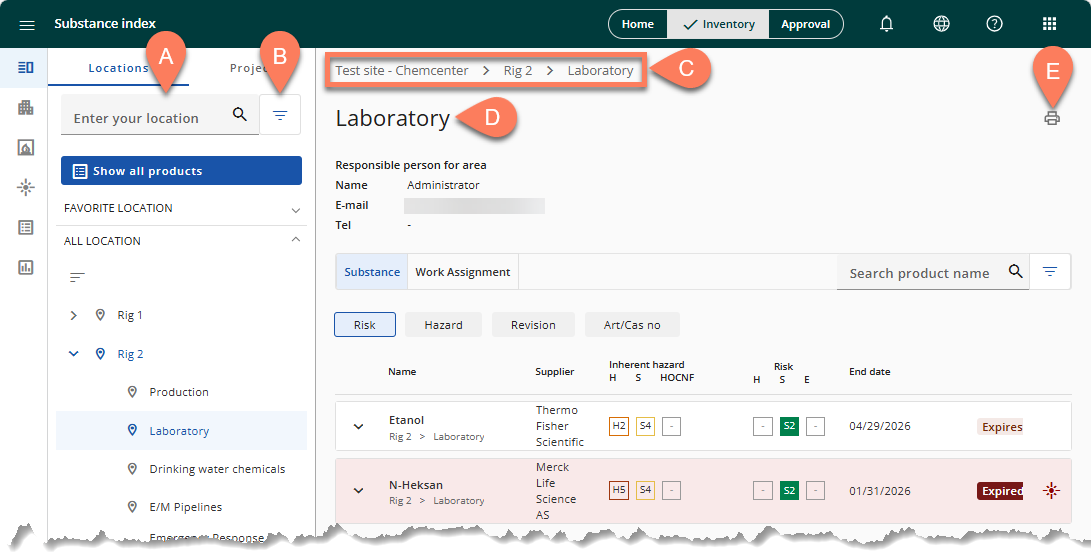Open the help question mark icon
This screenshot has width=1091, height=552.
point(994,24)
